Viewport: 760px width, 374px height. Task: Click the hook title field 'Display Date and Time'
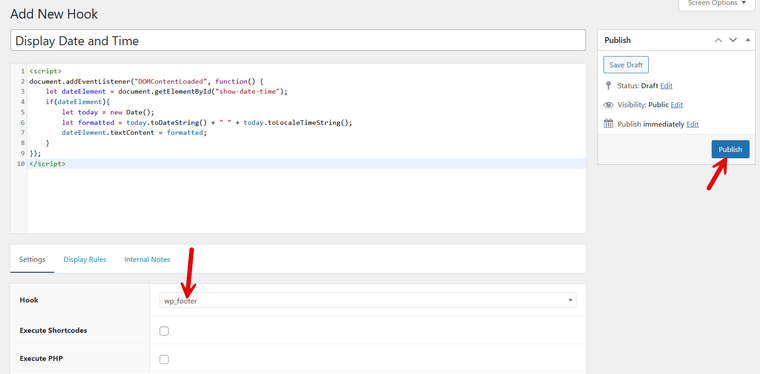(x=298, y=41)
